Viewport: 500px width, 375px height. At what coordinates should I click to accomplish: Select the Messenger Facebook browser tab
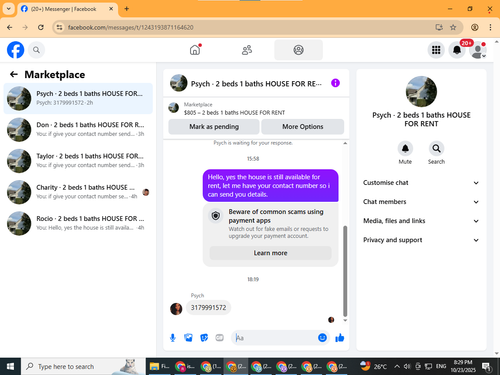(67, 9)
